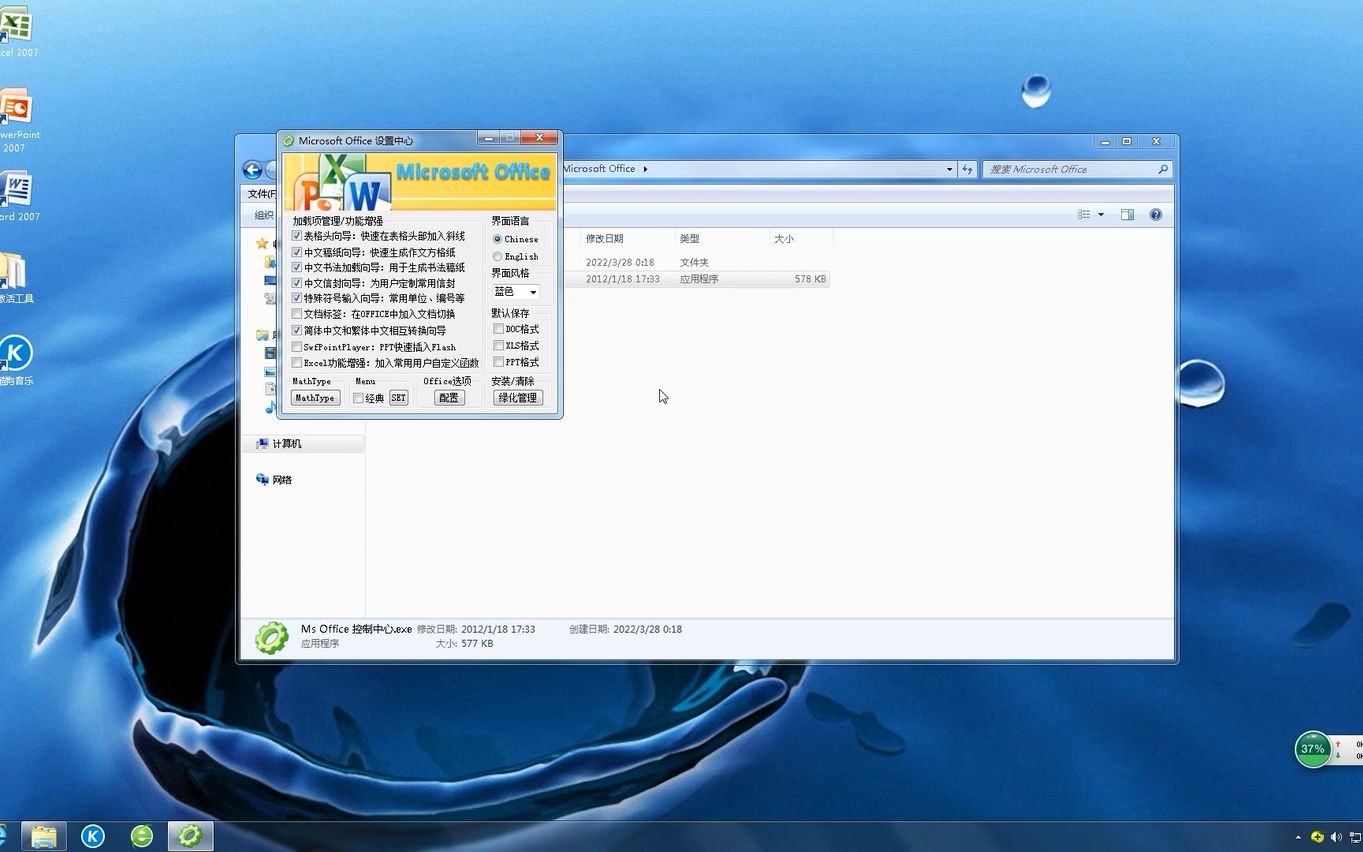Enable 文档标签 document tabs option
Viewport: 1363px width, 852px height.
click(297, 314)
